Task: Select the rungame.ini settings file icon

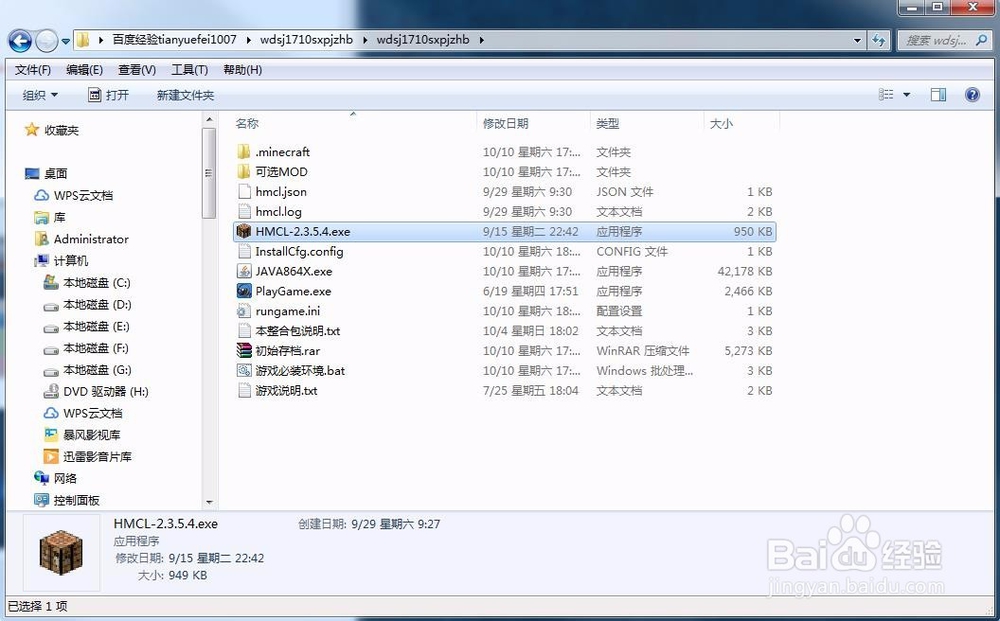Action: point(244,310)
